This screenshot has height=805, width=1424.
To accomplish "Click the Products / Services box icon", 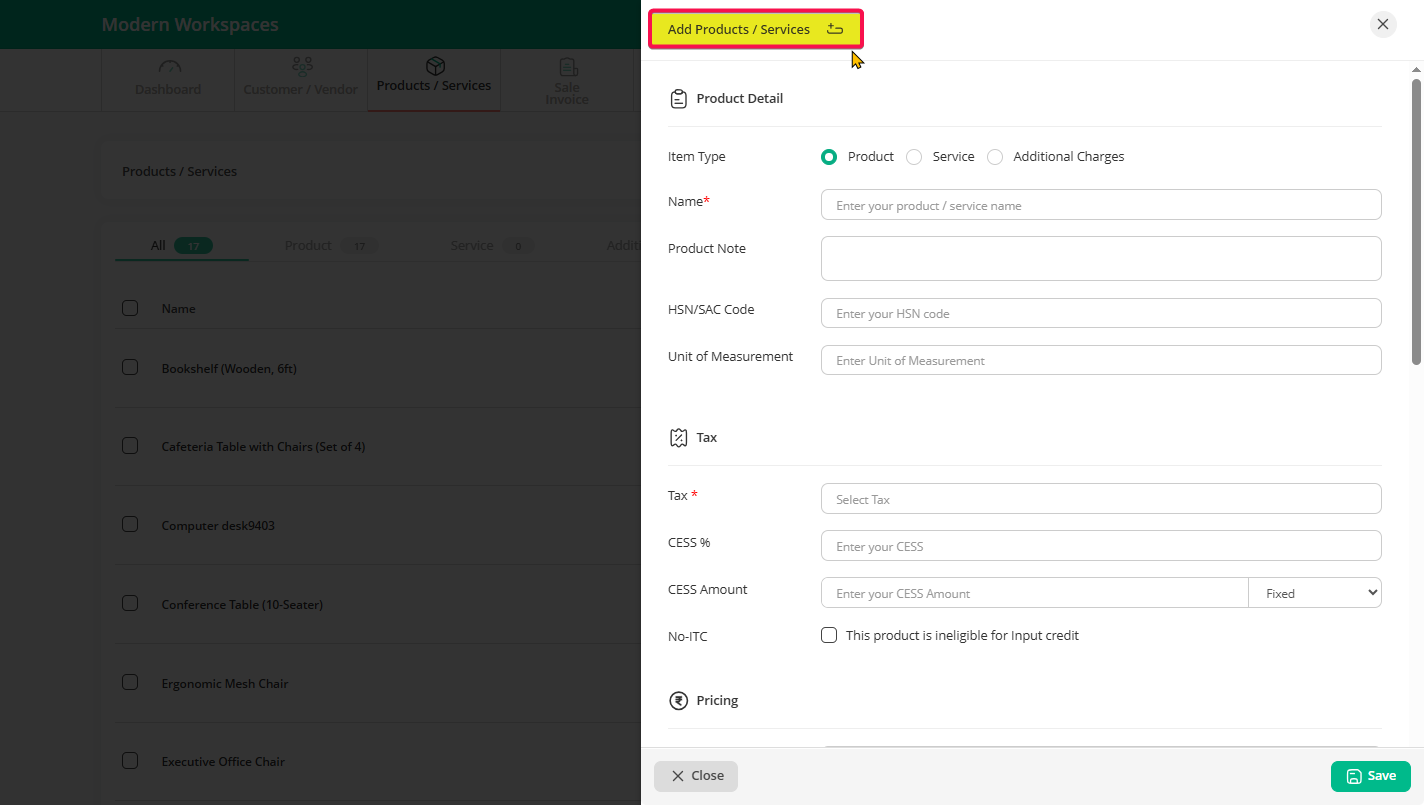I will click(435, 66).
